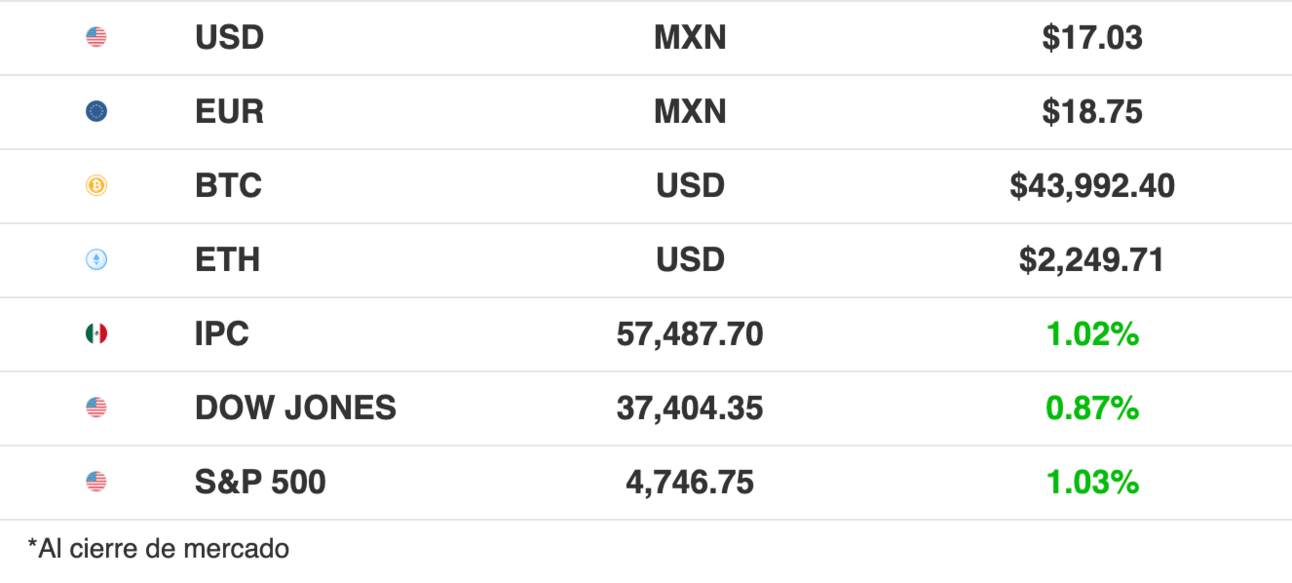The image size is (1292, 583).
Task: Select the $43,992.40 Bitcoin price
Action: [1092, 186]
